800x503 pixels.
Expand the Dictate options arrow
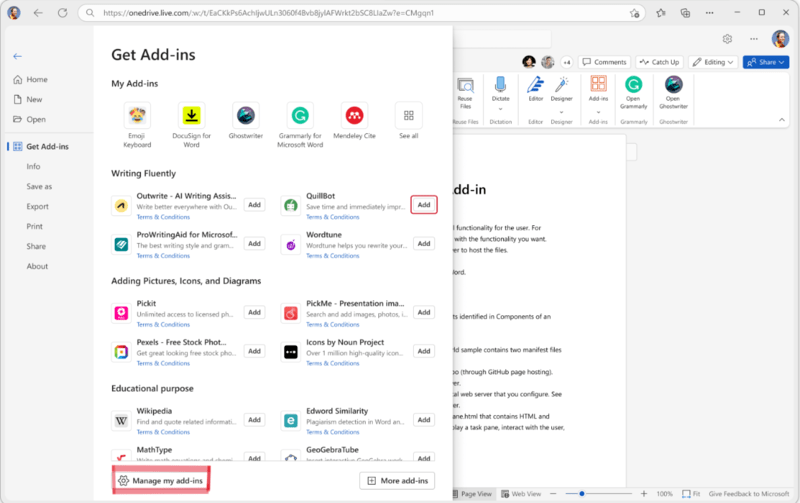coord(501,109)
